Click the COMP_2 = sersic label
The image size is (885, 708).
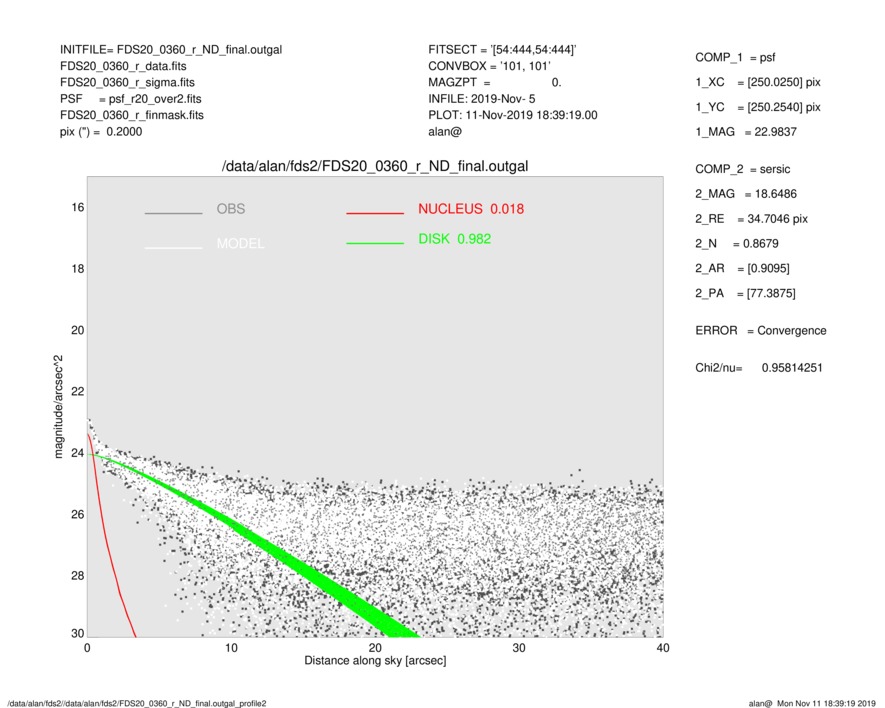(742, 169)
